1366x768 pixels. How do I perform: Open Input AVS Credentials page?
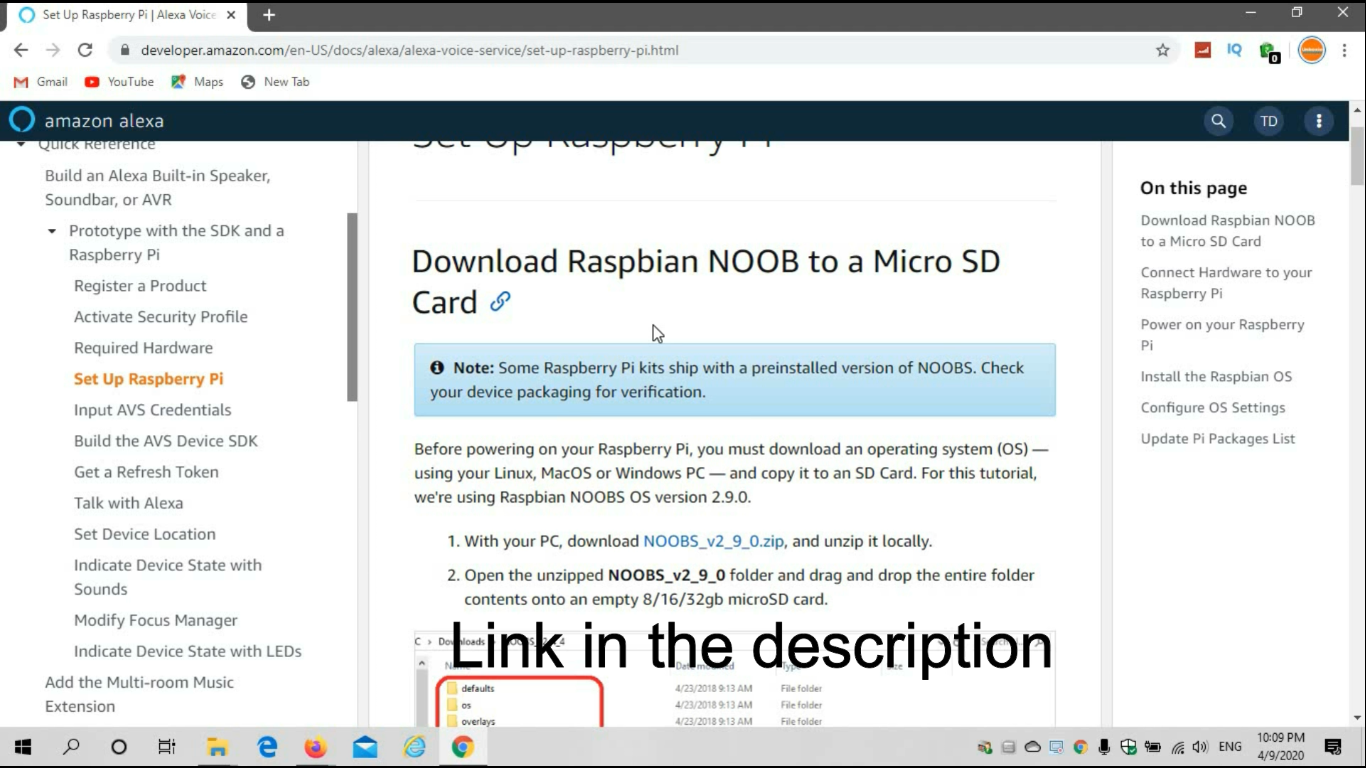[152, 410]
